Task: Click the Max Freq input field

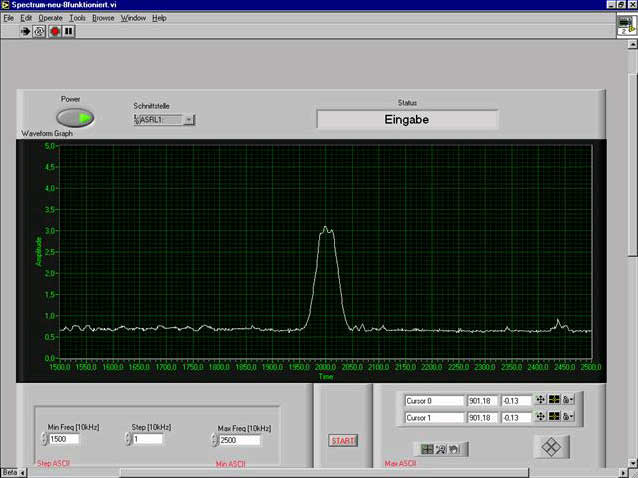Action: tap(240, 440)
